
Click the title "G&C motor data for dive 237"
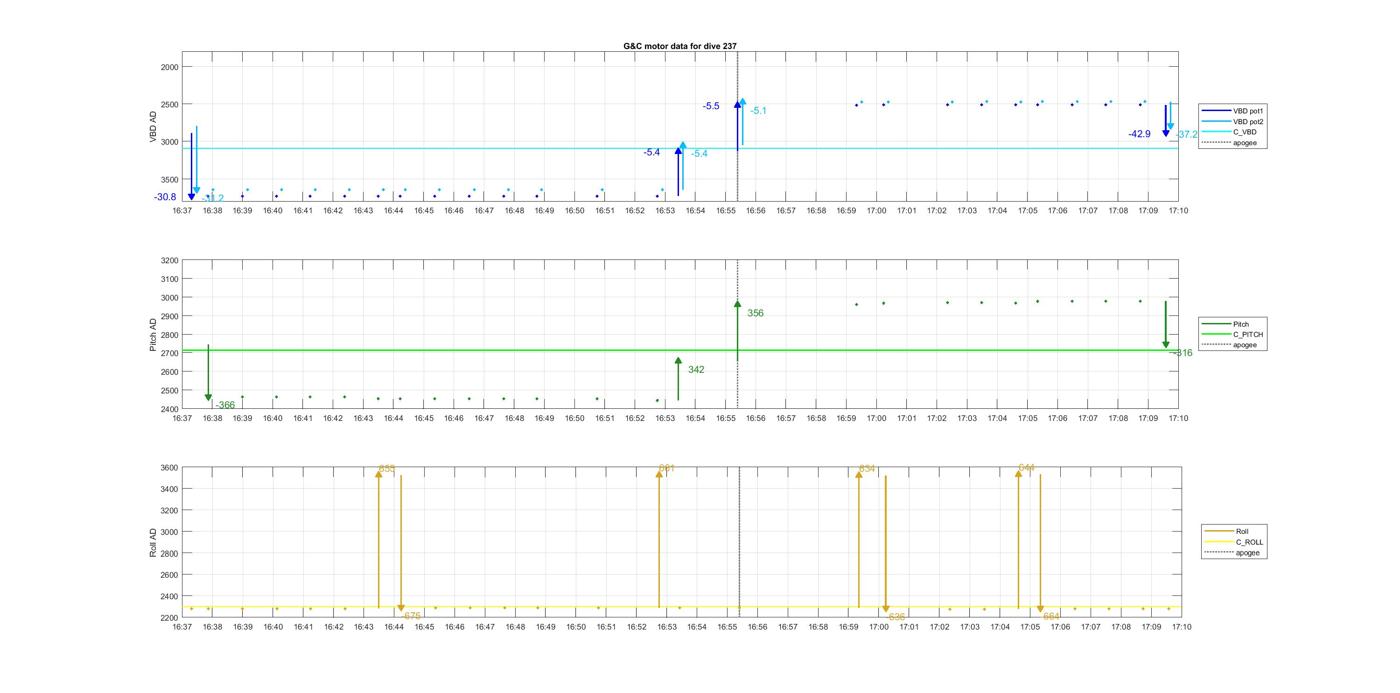680,46
